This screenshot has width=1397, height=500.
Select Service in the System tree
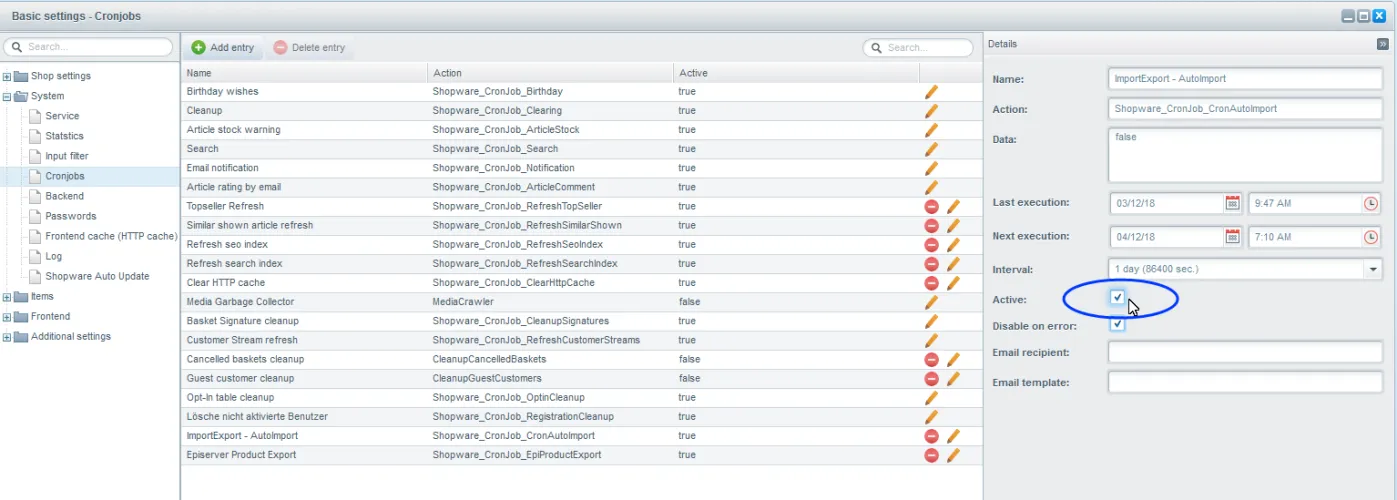pos(62,116)
